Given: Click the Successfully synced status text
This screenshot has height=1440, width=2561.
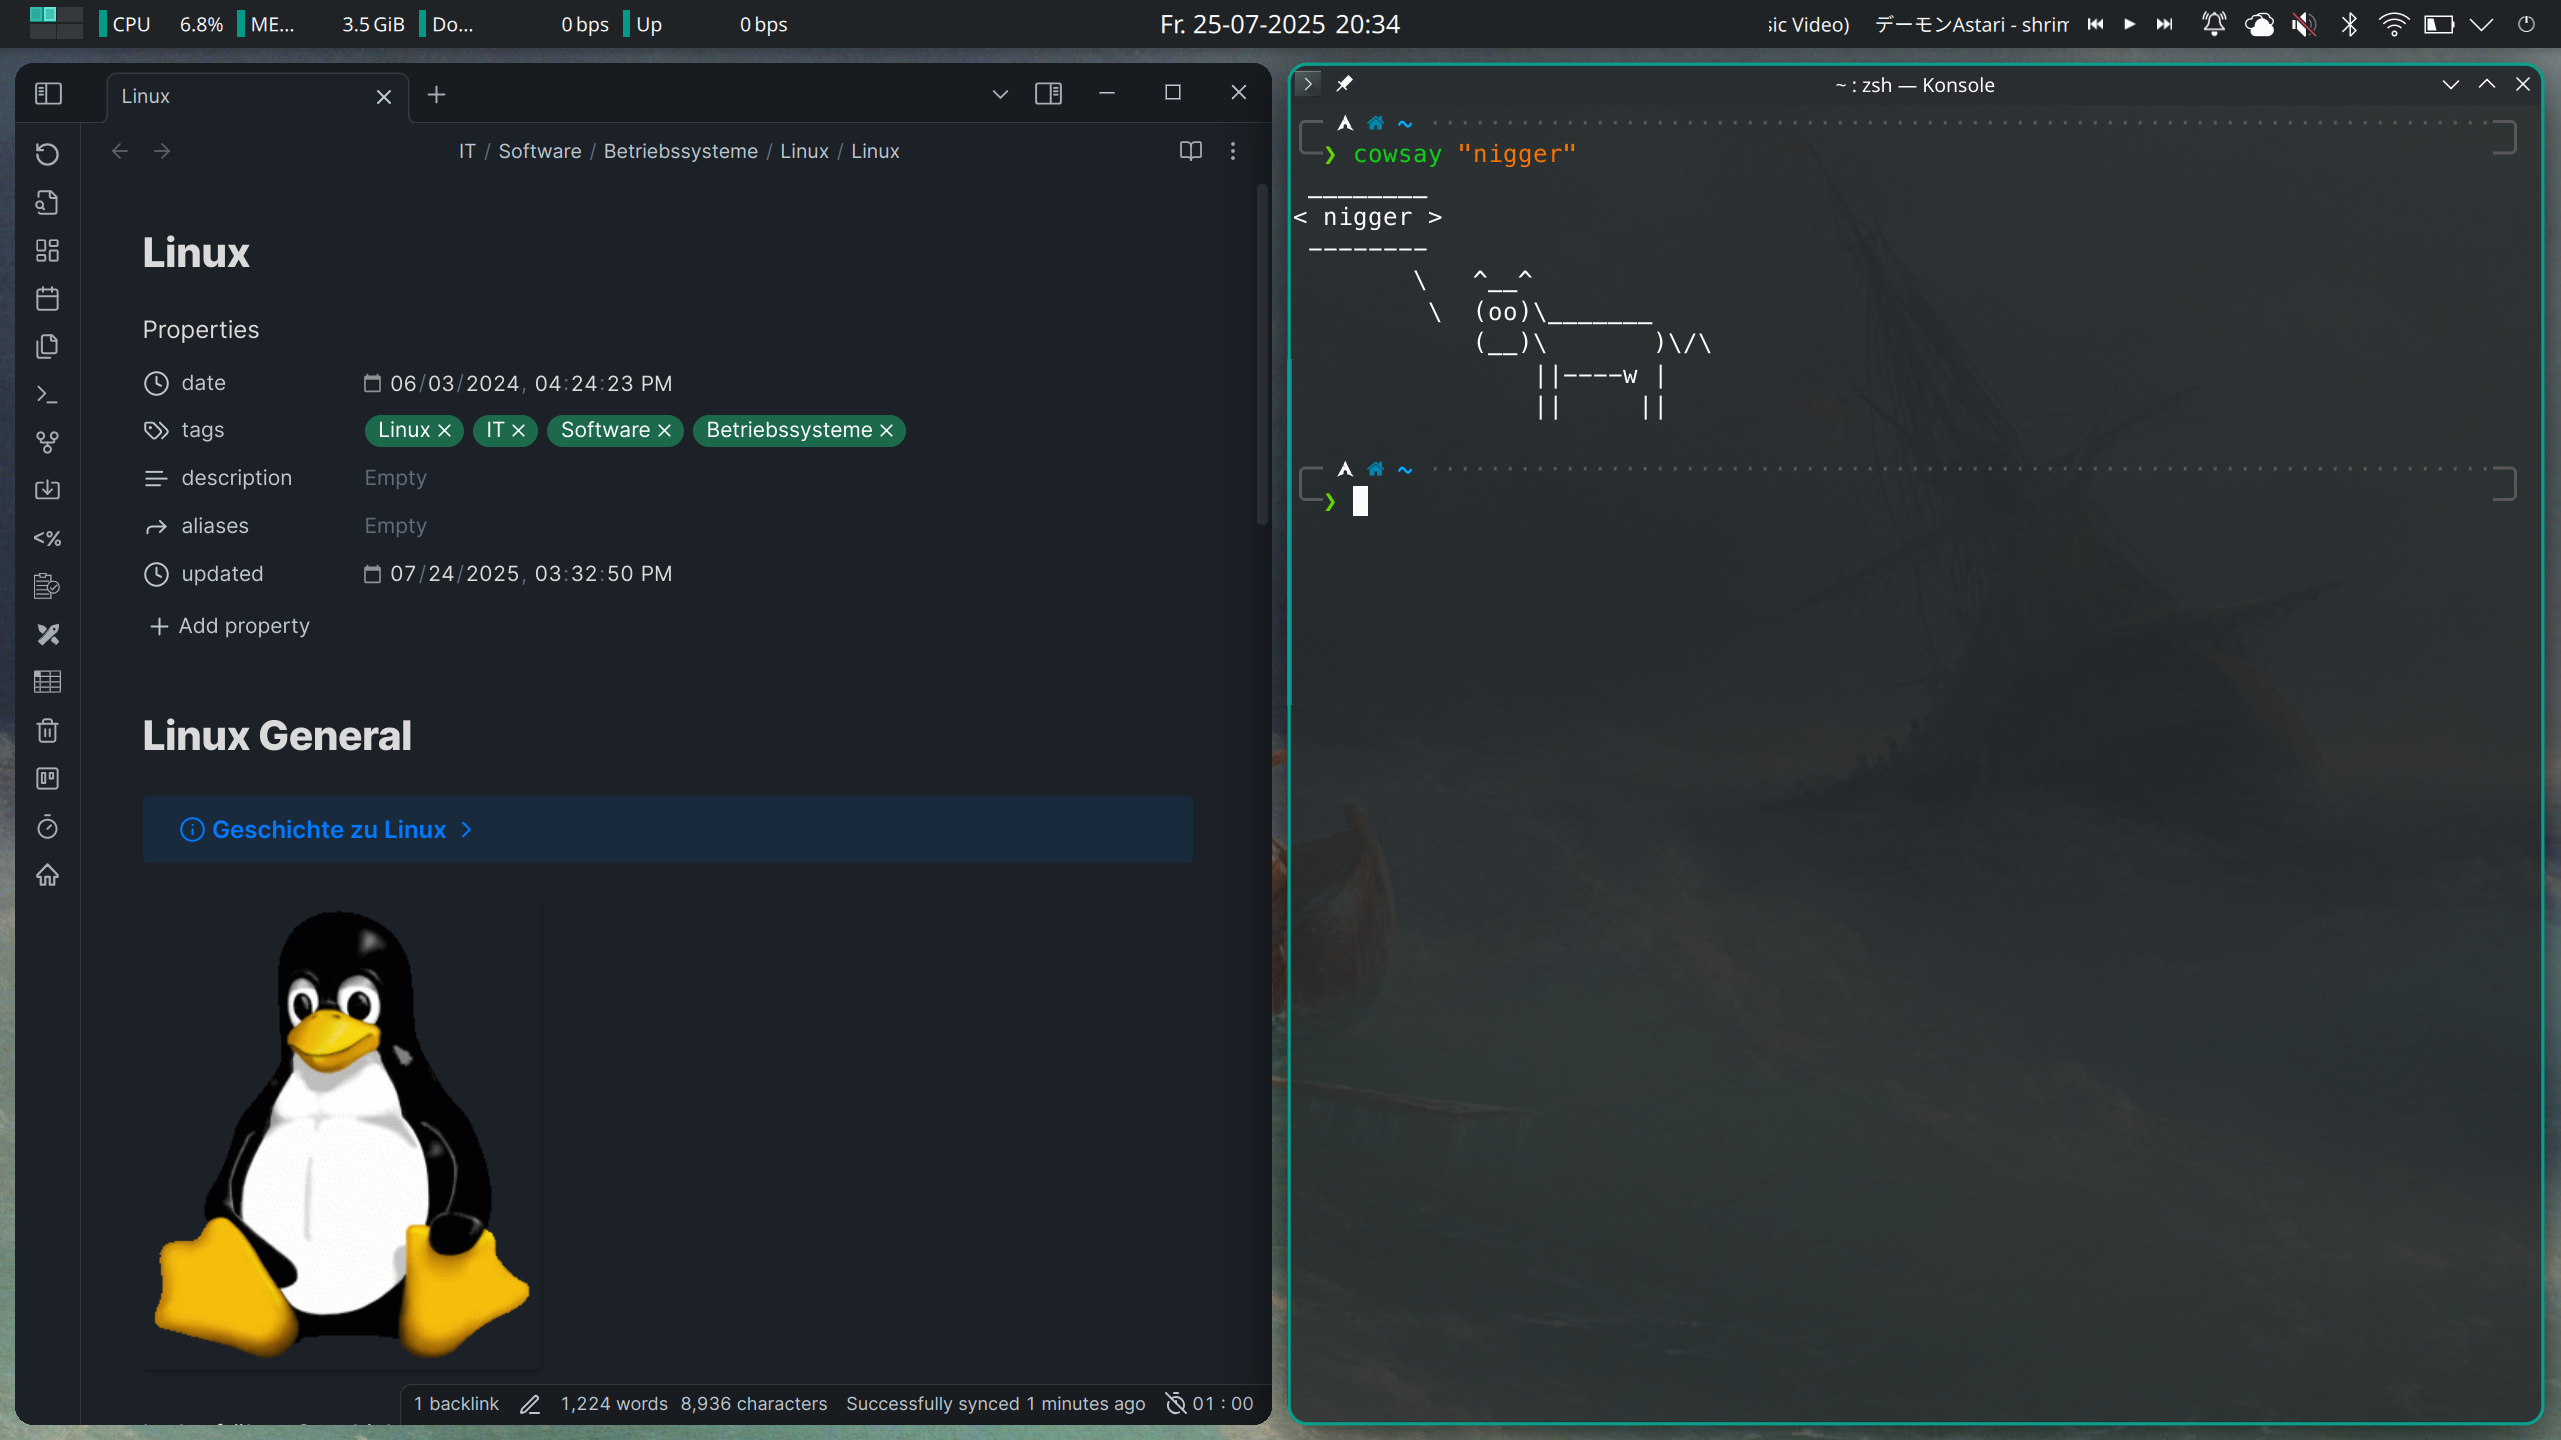Looking at the screenshot, I should click(x=995, y=1404).
